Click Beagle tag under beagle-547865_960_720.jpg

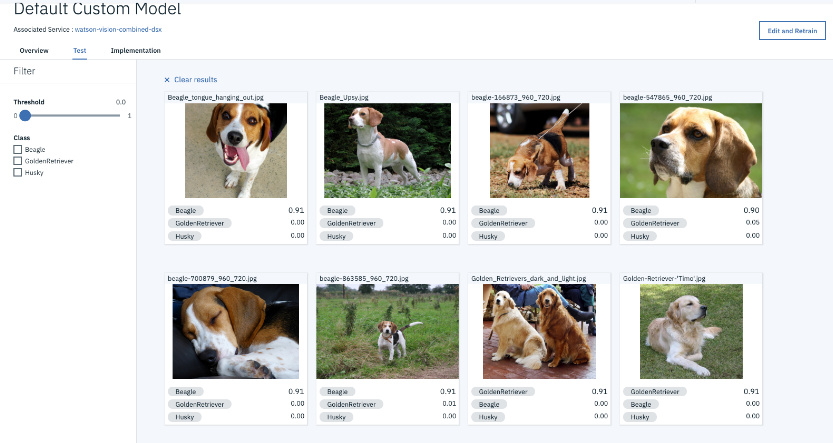pos(641,210)
